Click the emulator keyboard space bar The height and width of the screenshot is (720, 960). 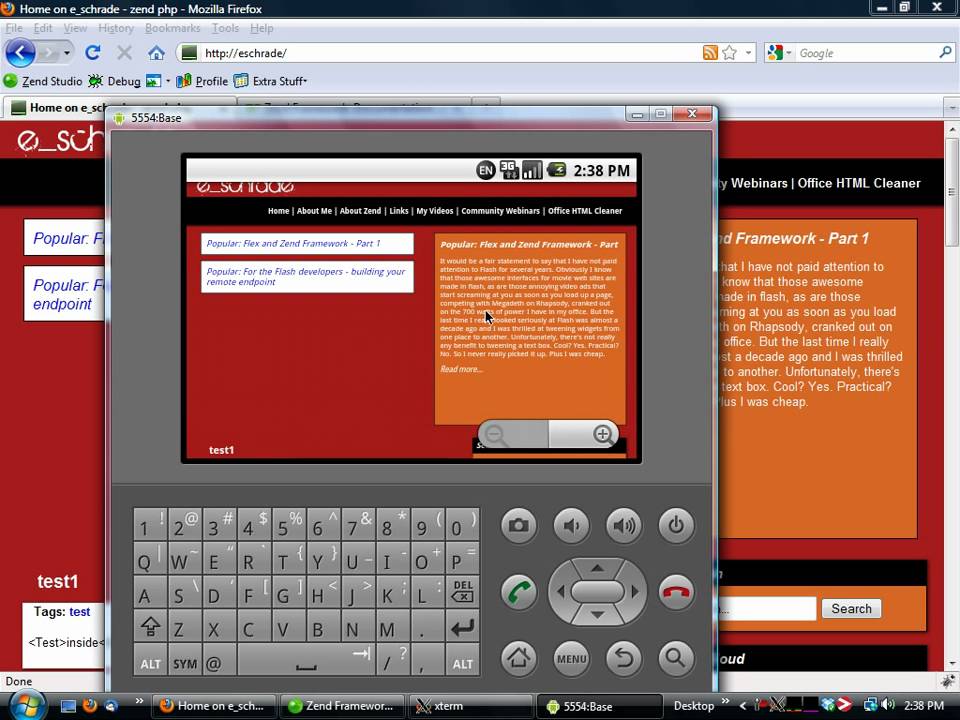coord(306,662)
